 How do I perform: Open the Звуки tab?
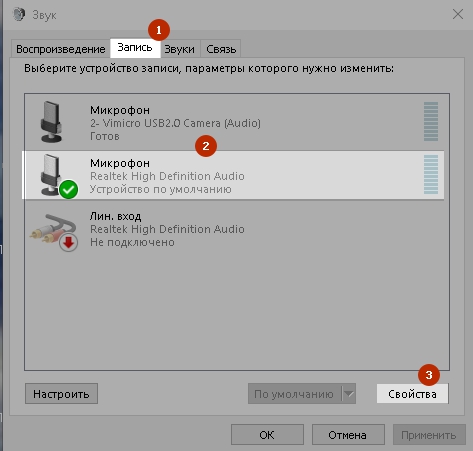[x=180, y=49]
